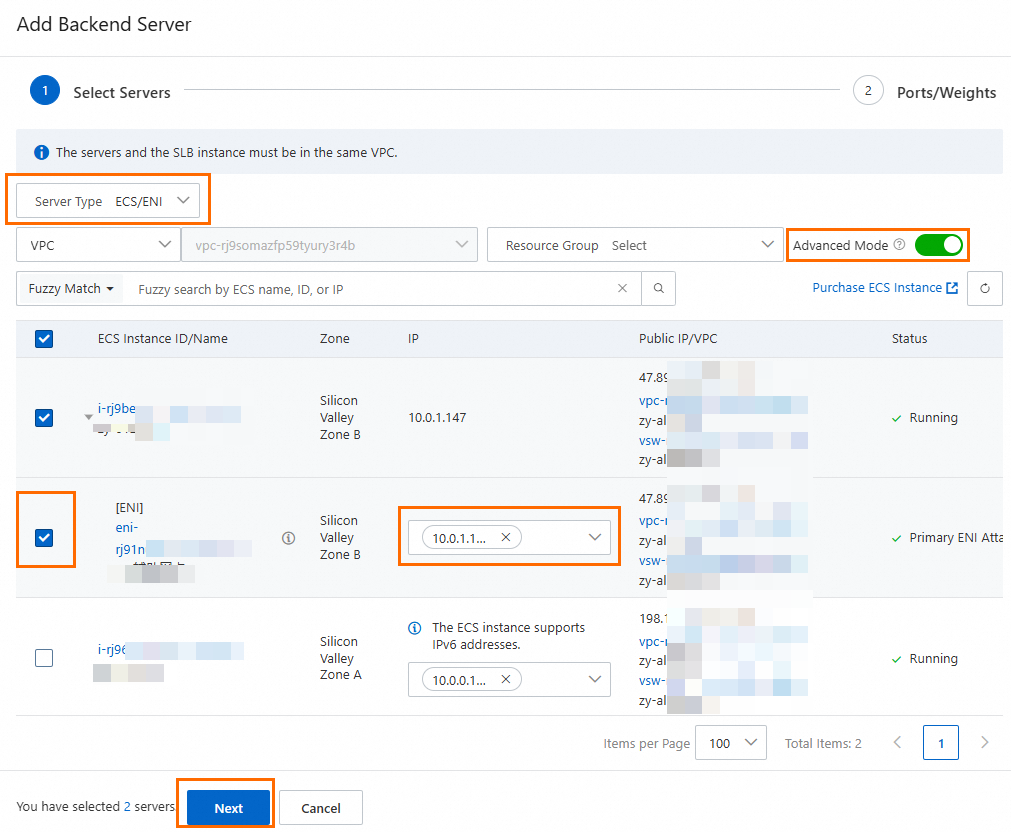The height and width of the screenshot is (832, 1011).
Task: Click the 10.0.1.147 IP cell
Action: pos(437,418)
